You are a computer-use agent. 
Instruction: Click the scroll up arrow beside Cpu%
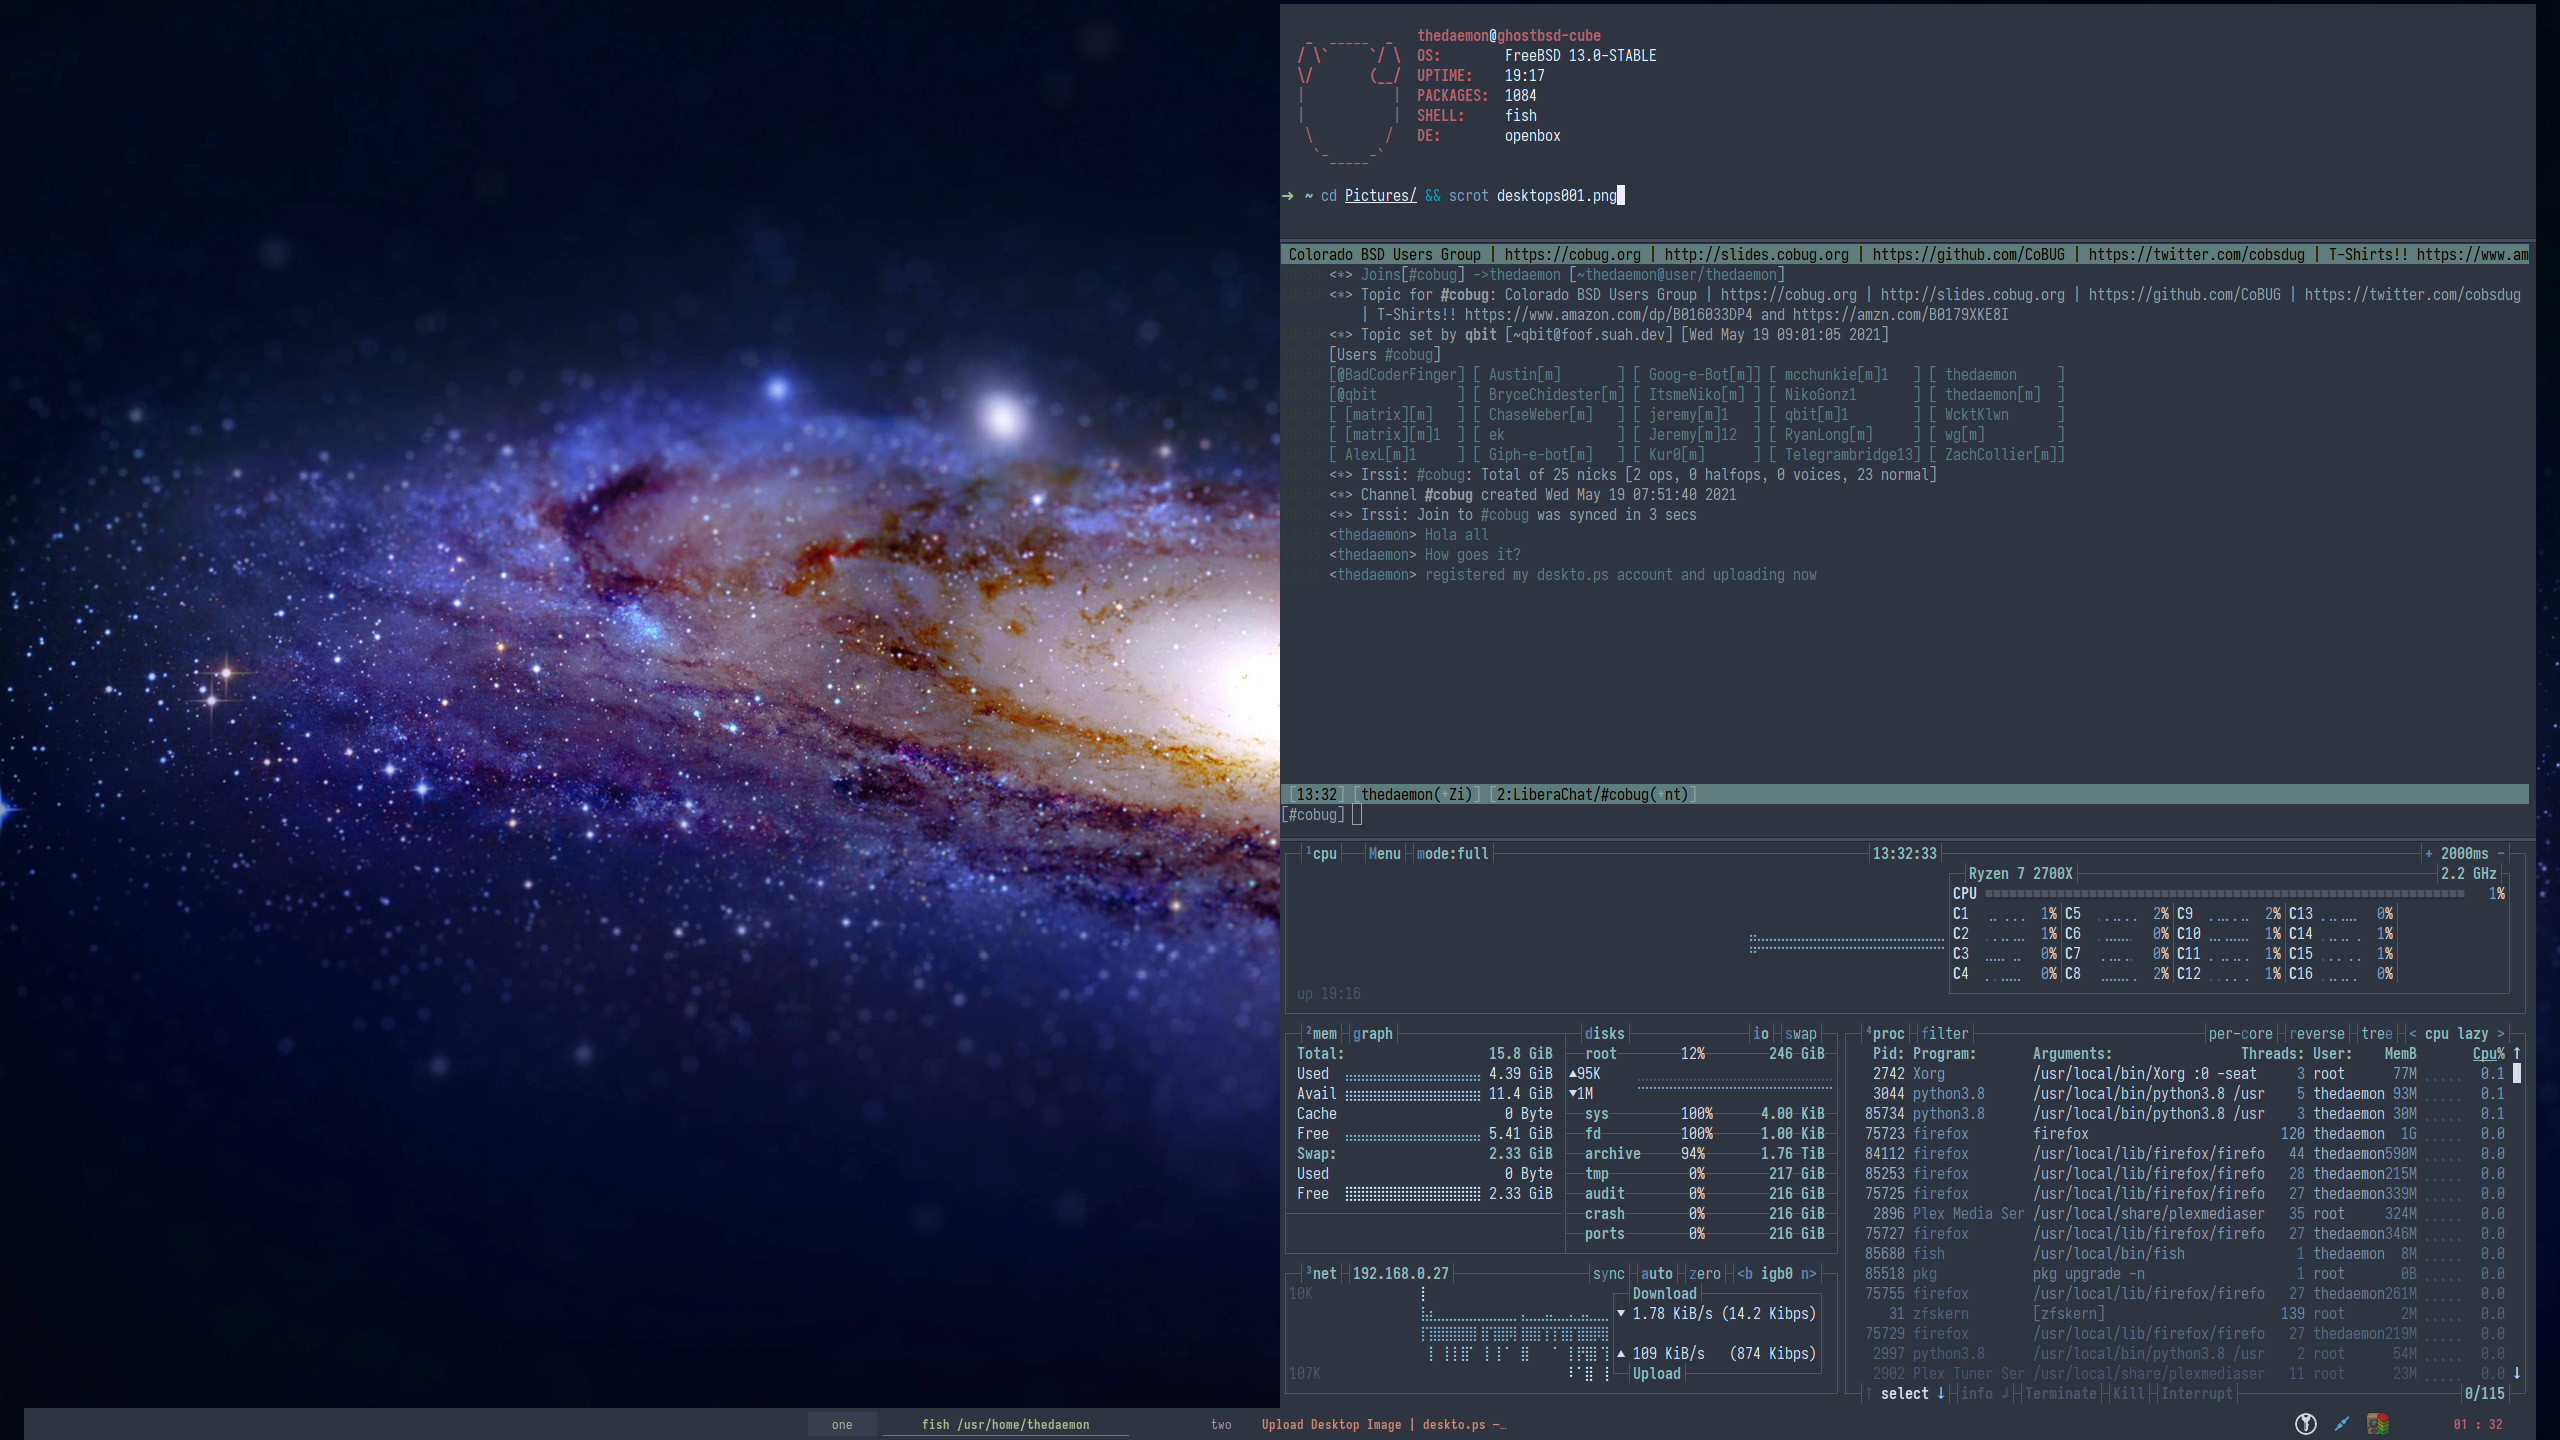point(2516,1053)
